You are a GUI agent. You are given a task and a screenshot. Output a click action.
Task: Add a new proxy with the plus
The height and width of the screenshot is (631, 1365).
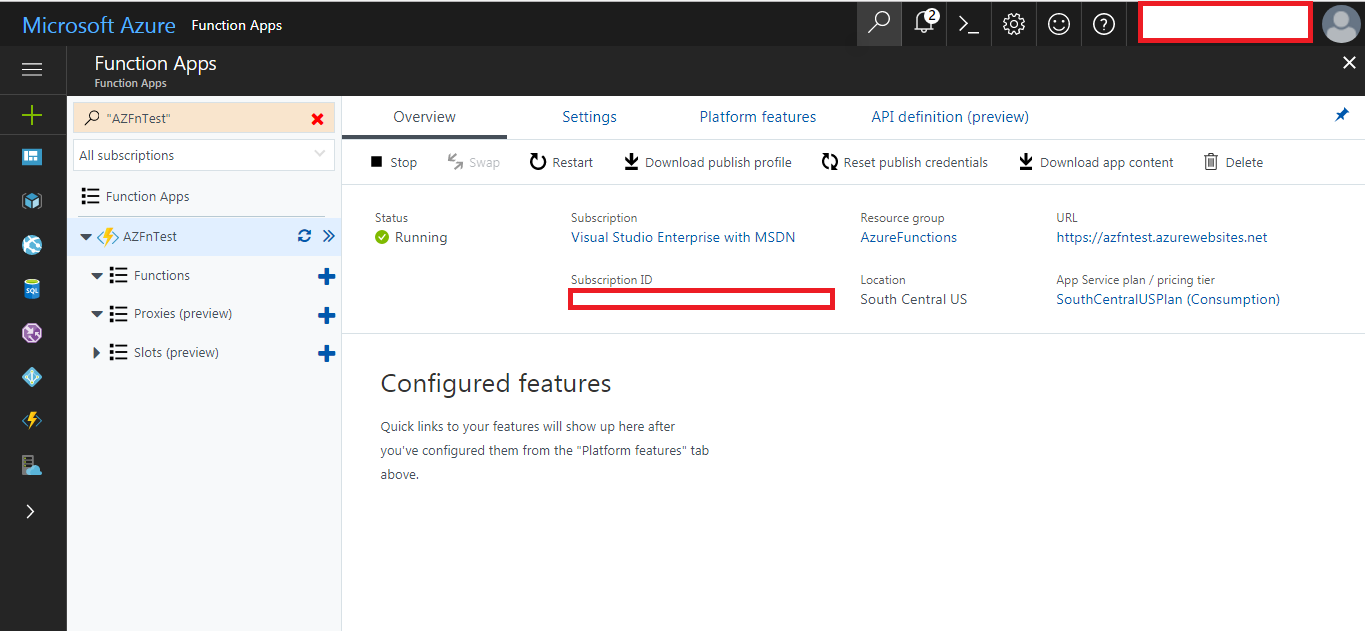tap(326, 315)
